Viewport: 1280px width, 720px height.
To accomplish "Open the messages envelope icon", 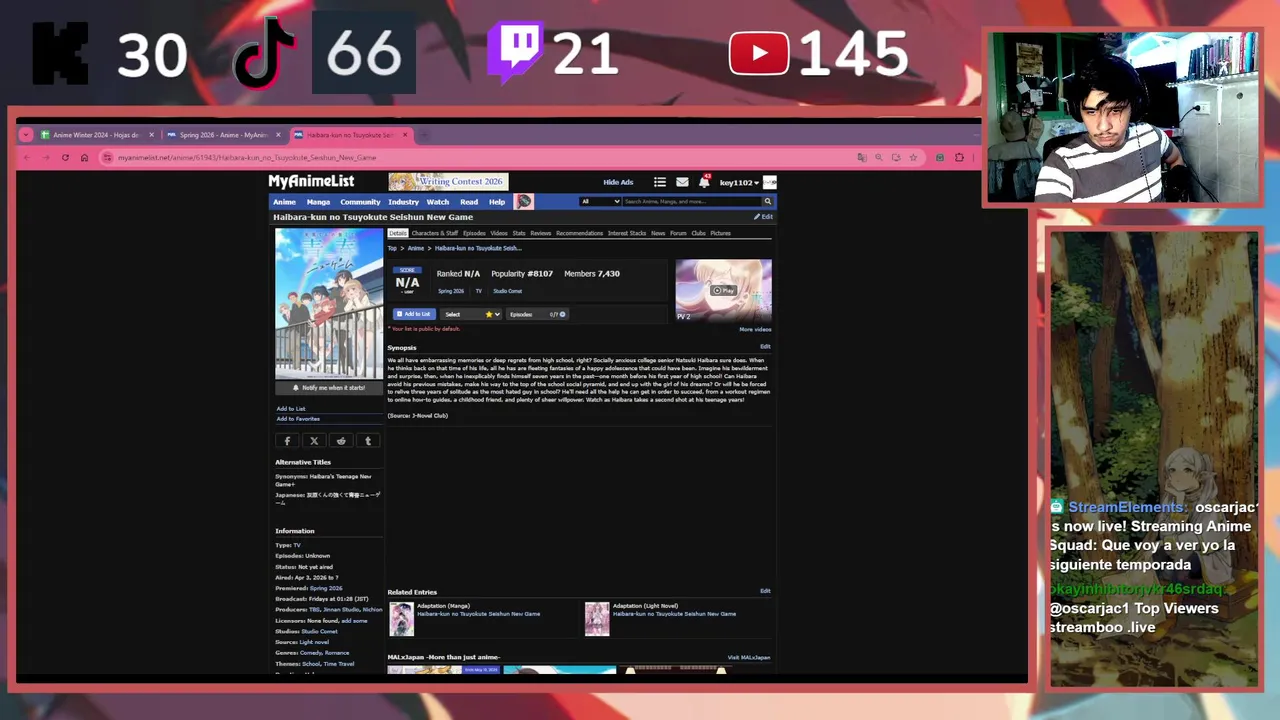I will coord(682,182).
